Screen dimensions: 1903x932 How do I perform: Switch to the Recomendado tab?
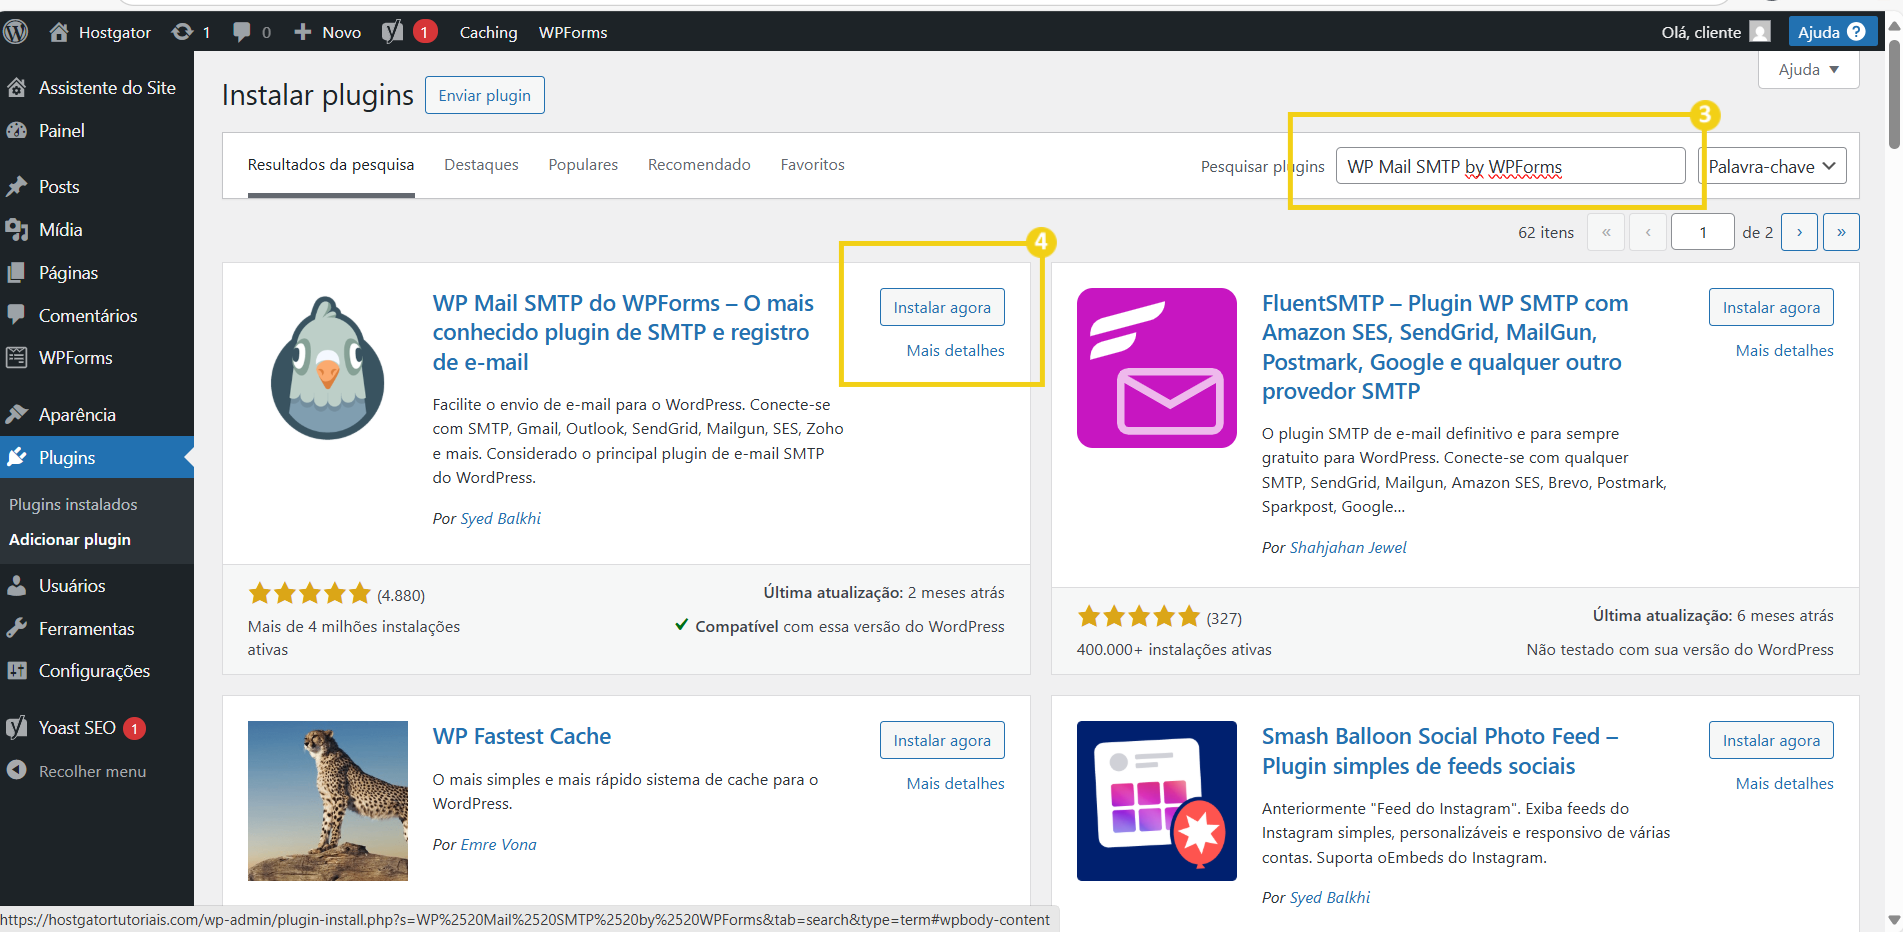[x=699, y=165]
